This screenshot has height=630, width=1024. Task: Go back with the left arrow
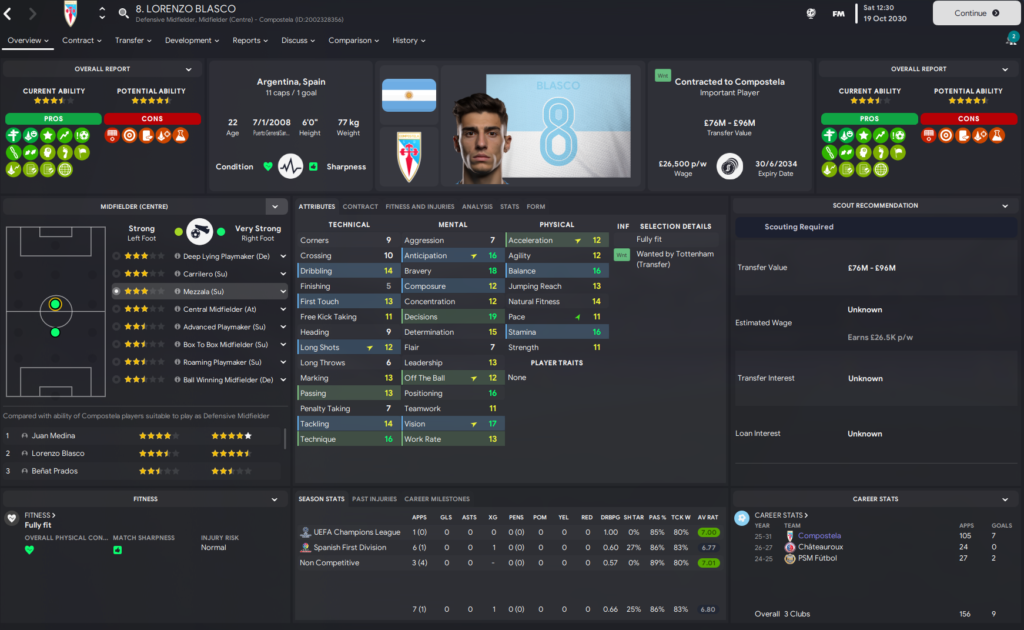click(x=8, y=13)
